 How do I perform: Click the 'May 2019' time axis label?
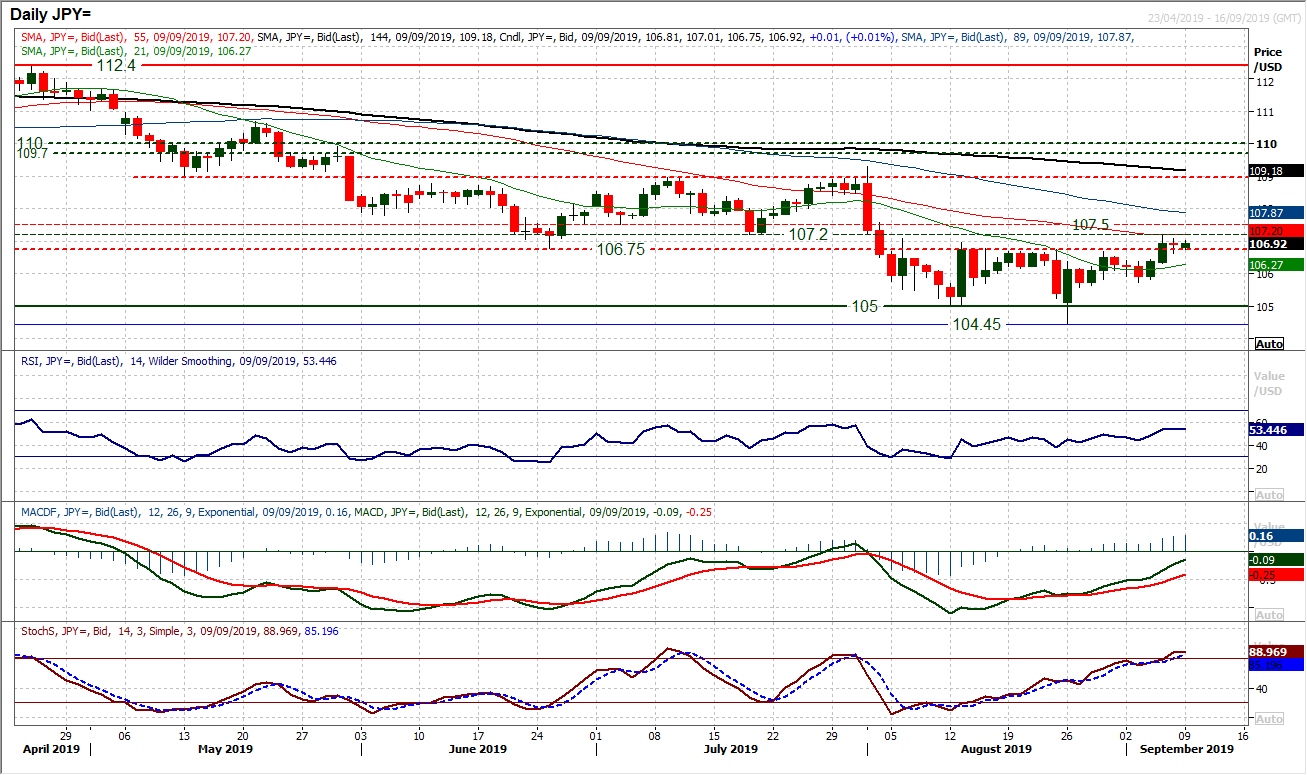225,748
